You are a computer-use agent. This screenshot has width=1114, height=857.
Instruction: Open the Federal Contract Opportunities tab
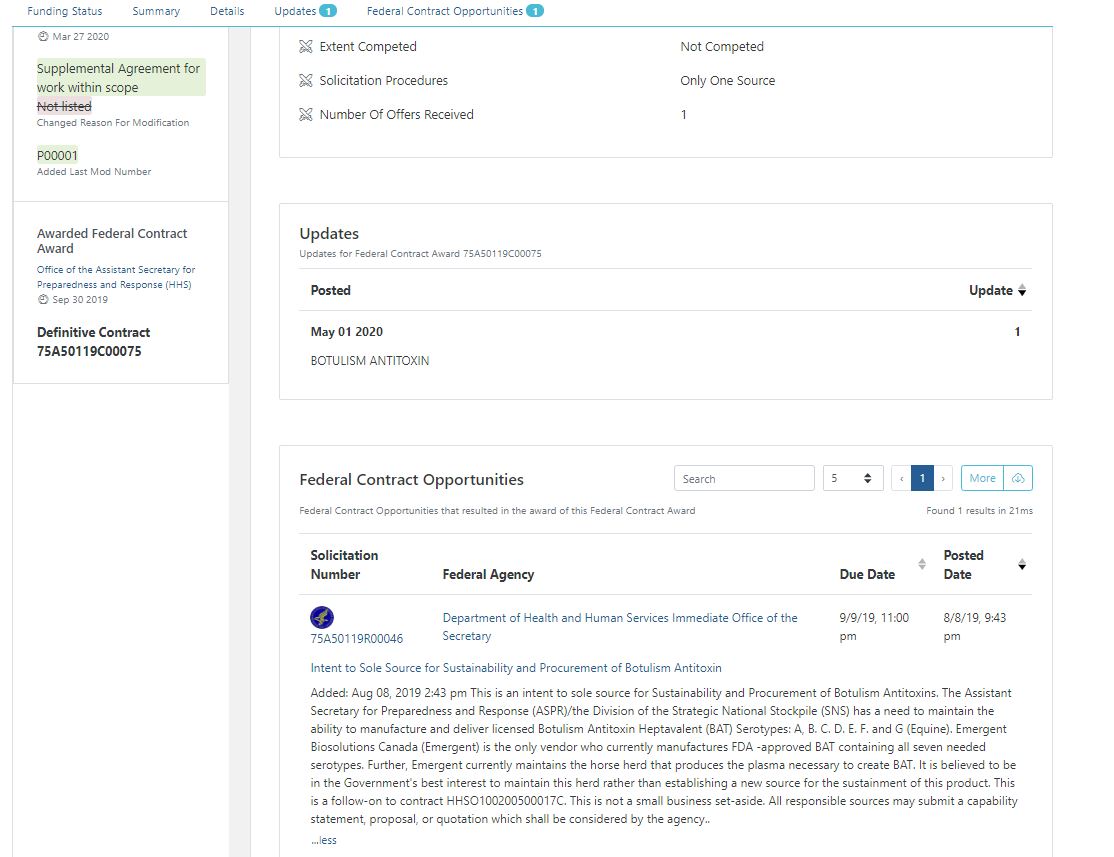tap(445, 11)
